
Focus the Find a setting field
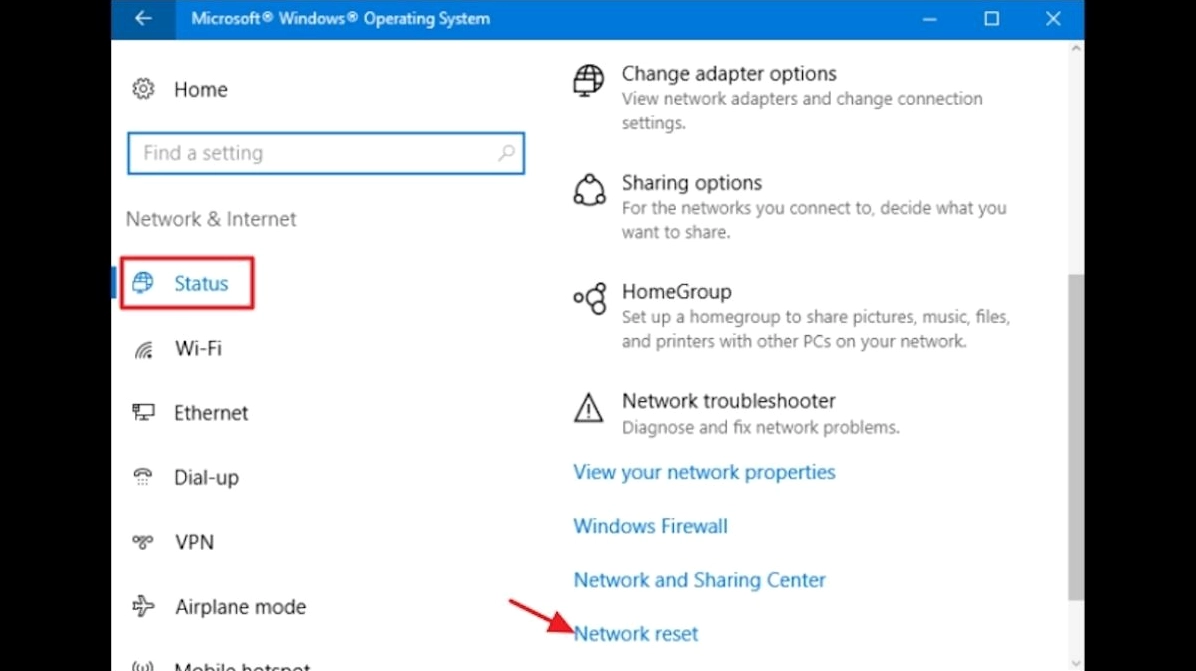(315, 153)
